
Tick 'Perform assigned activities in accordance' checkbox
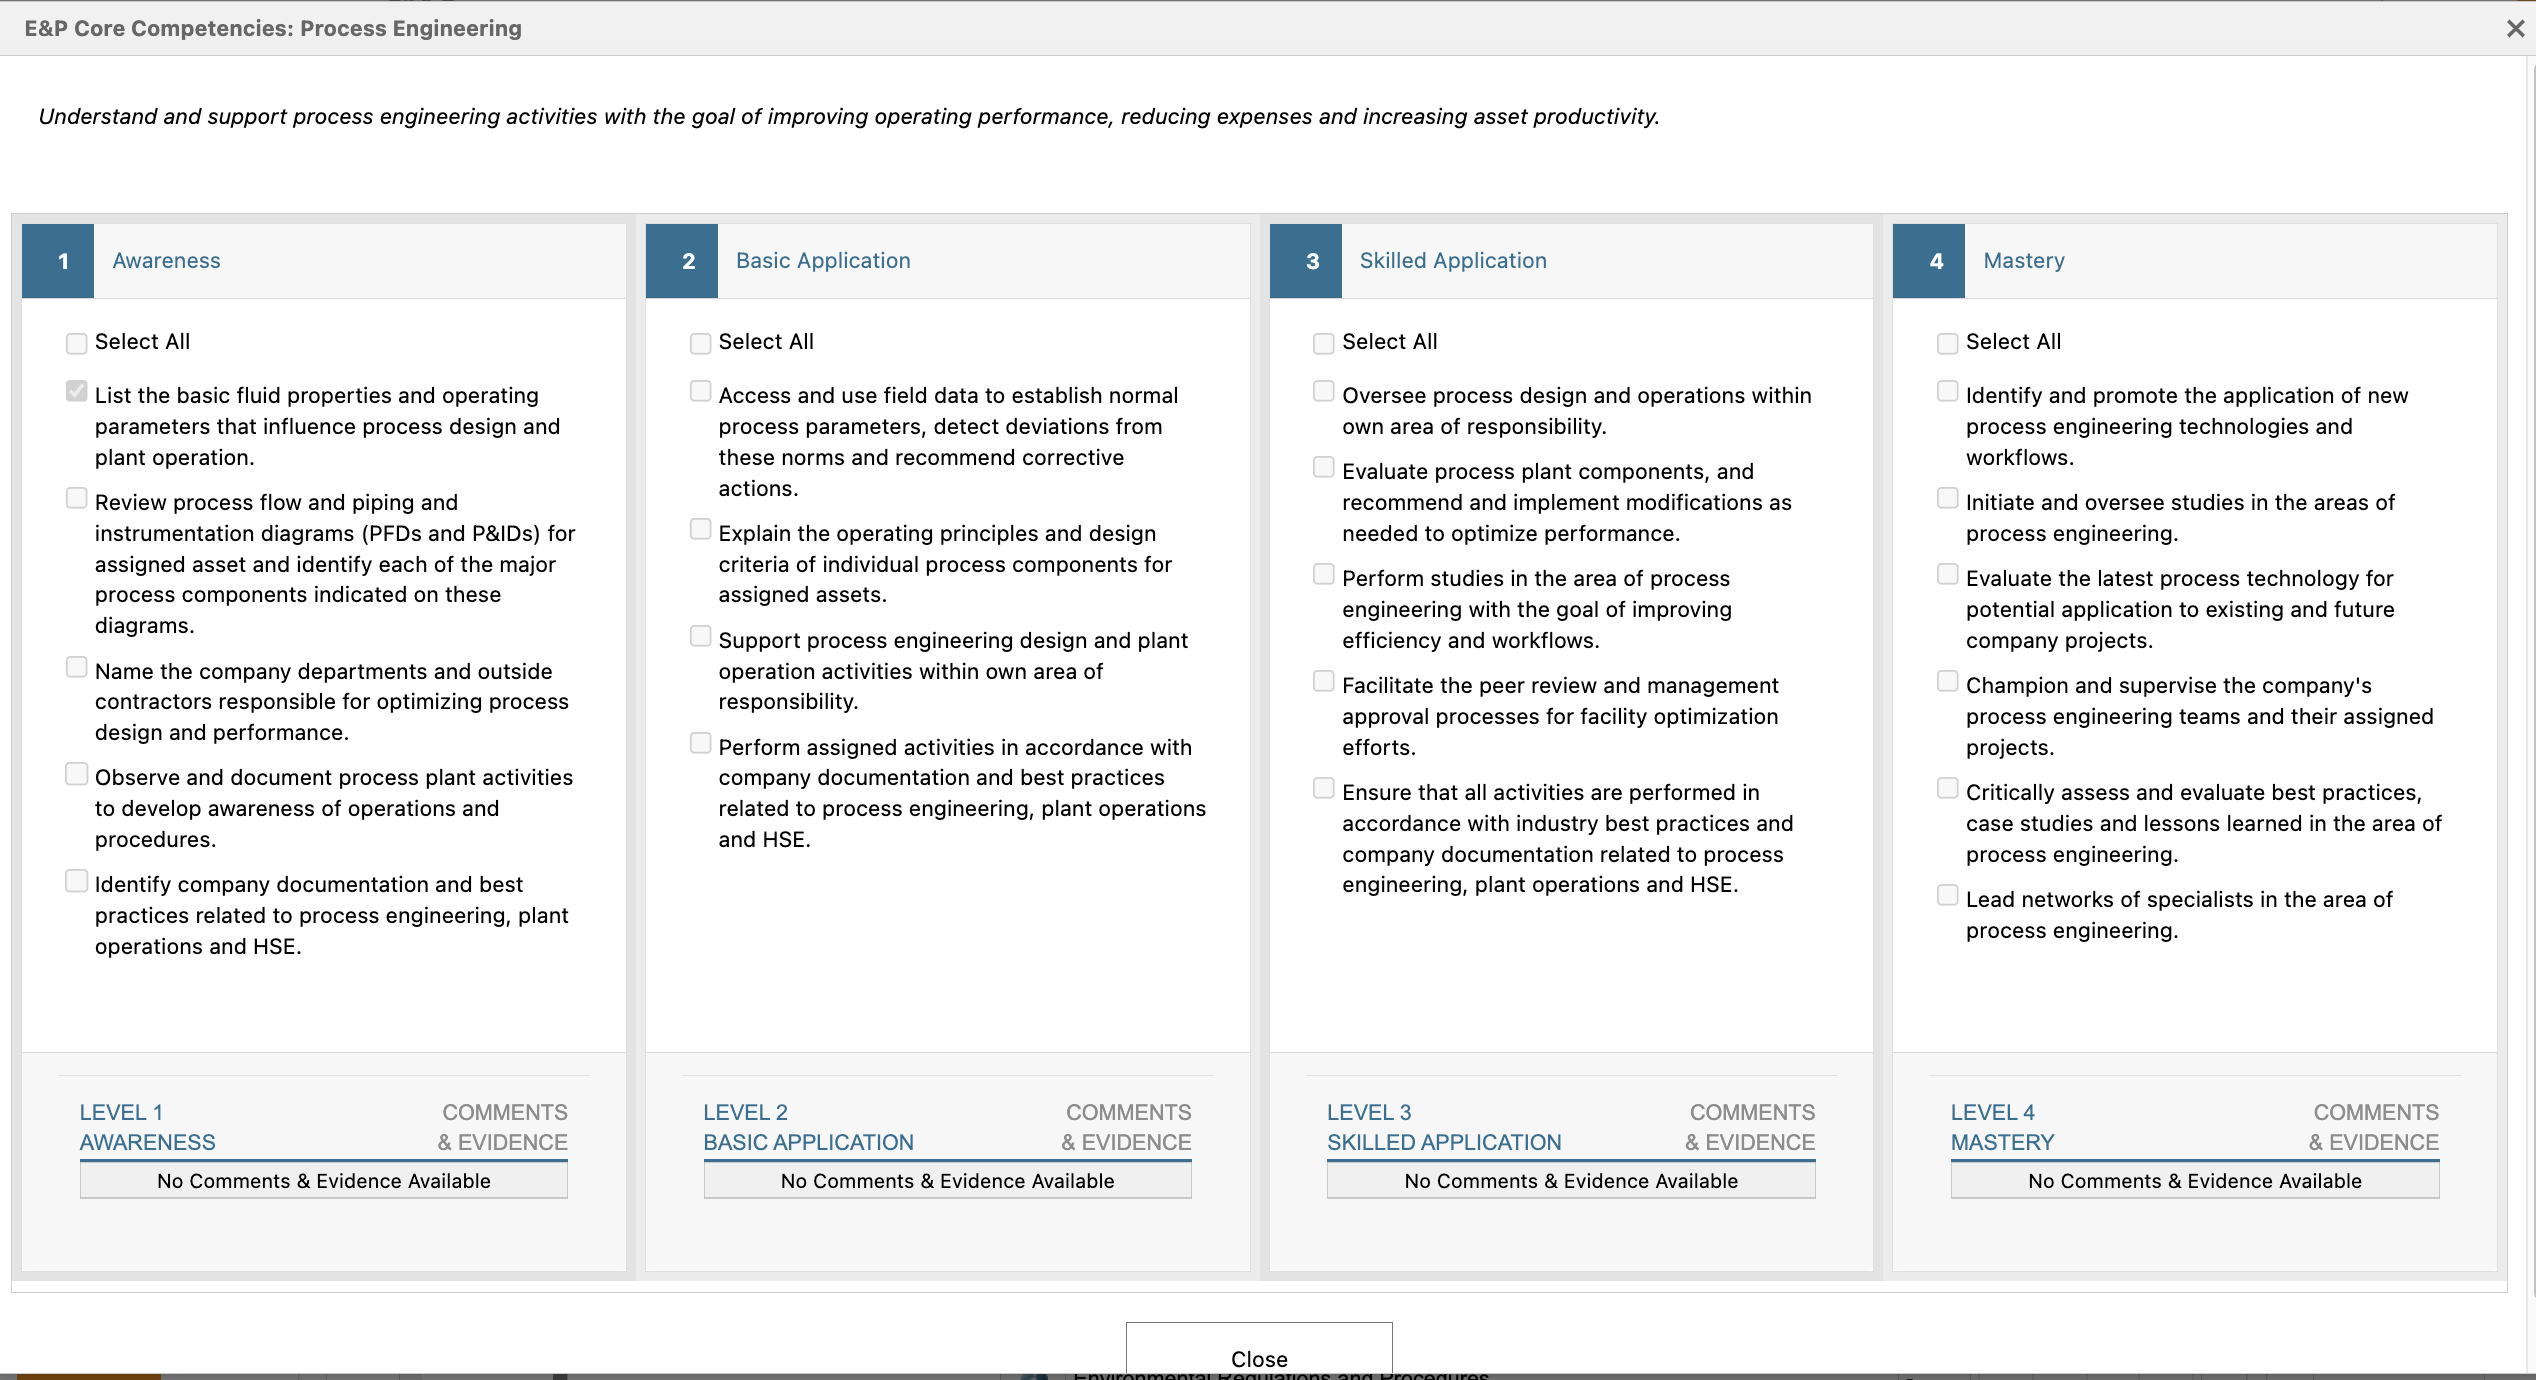[701, 743]
